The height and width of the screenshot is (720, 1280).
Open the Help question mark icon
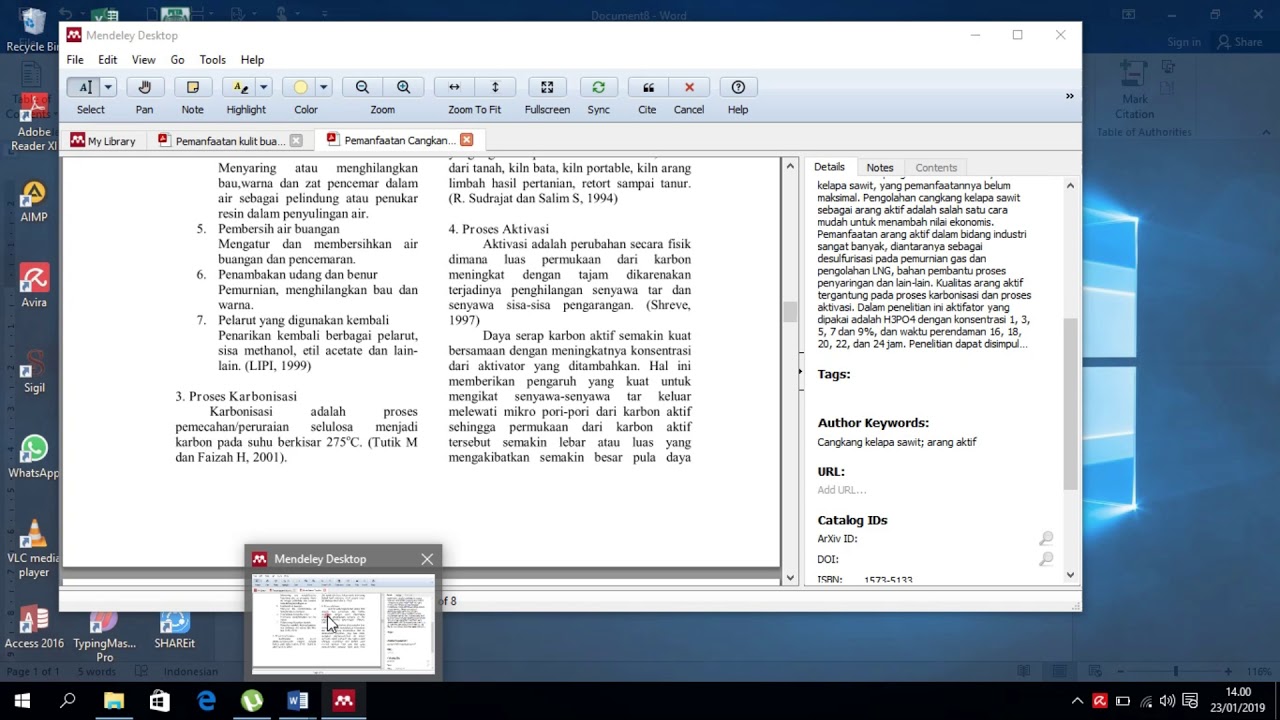pos(738,87)
